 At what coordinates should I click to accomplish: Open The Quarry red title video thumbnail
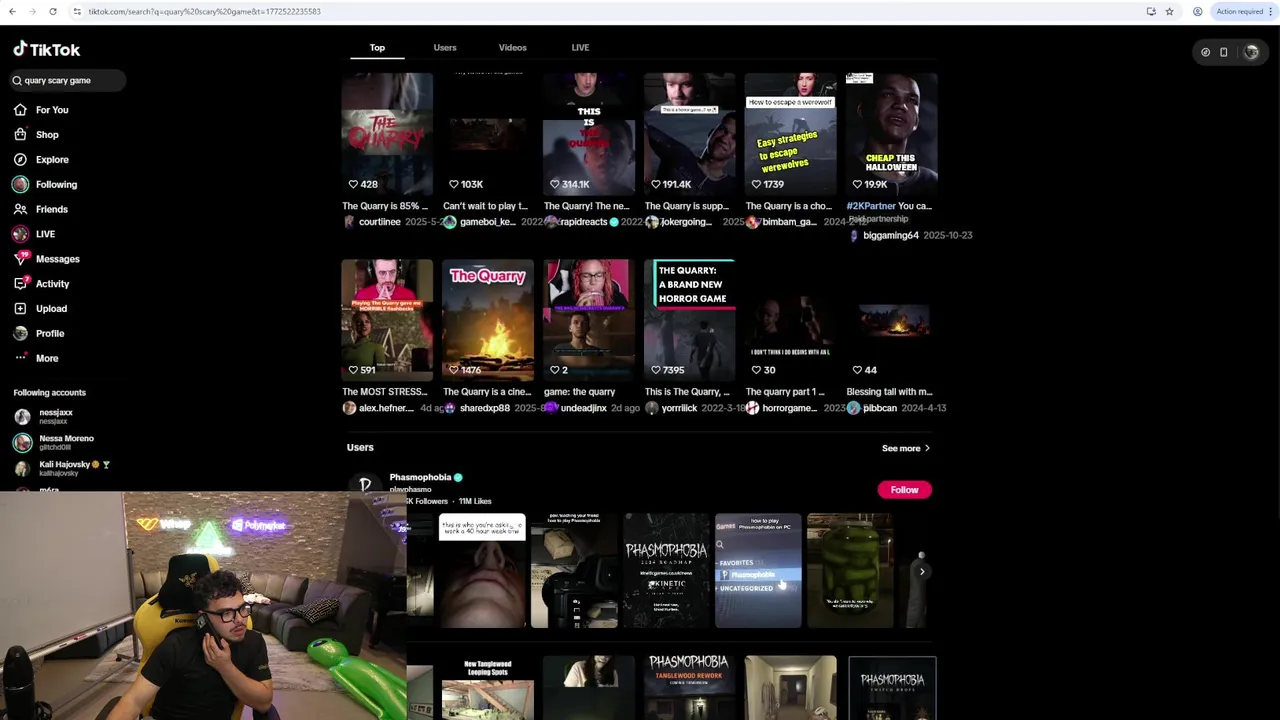click(387, 133)
